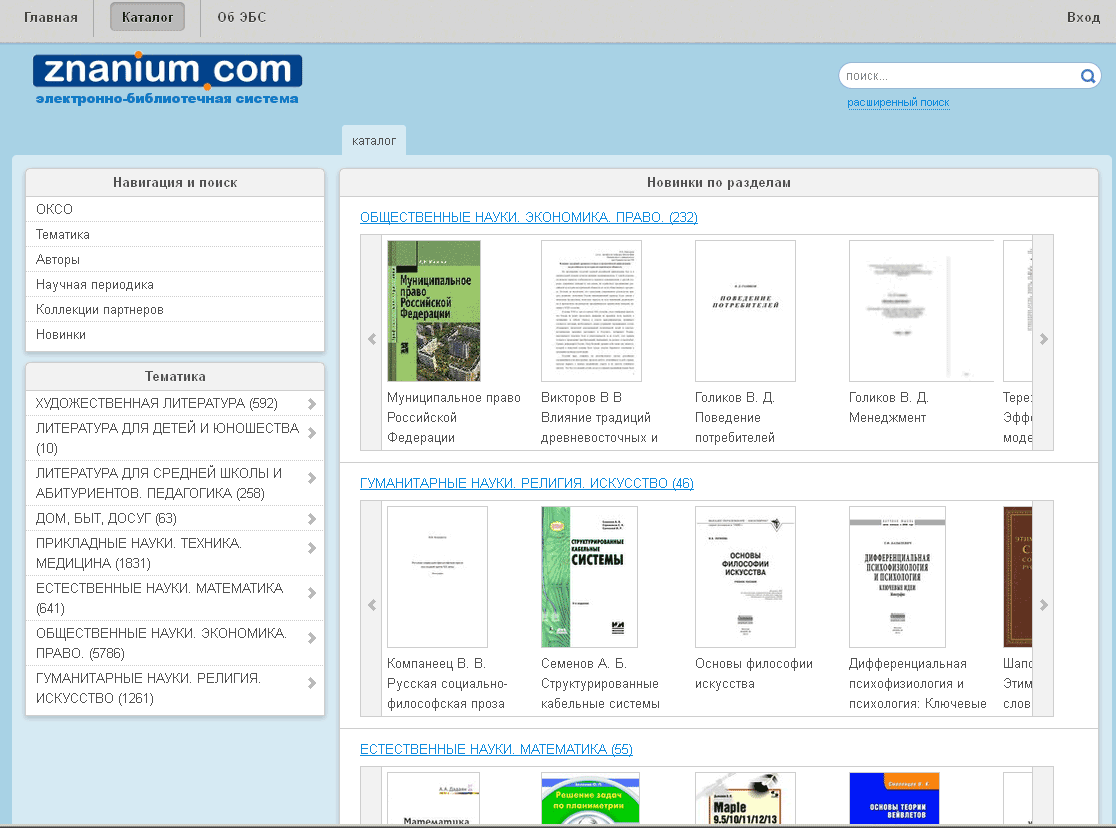
Task: Expand ПРИКЛАДНЫЕ НАУКИ. ТЕХНИКА. МЕДИЦИНА arrow
Action: click(x=312, y=548)
